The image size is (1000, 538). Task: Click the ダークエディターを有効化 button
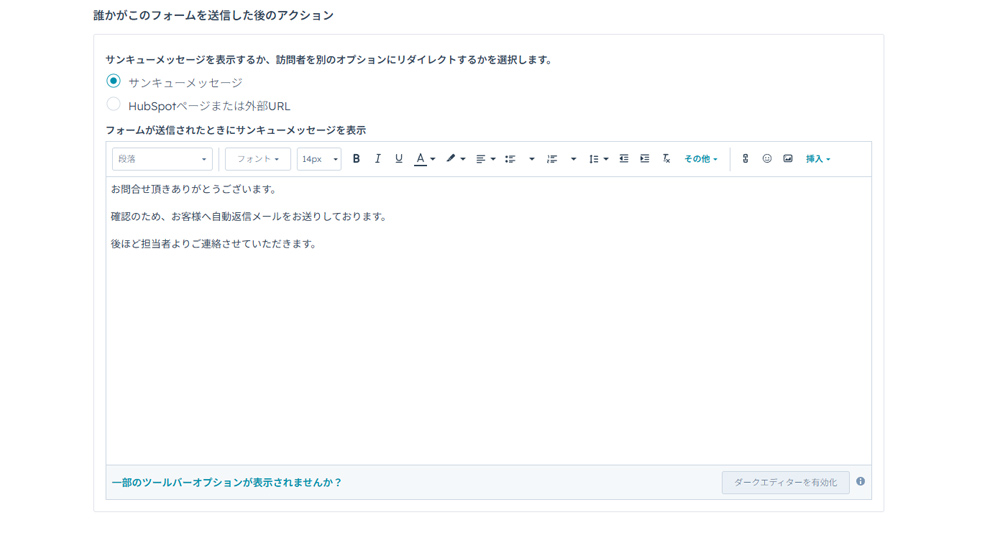click(x=785, y=483)
